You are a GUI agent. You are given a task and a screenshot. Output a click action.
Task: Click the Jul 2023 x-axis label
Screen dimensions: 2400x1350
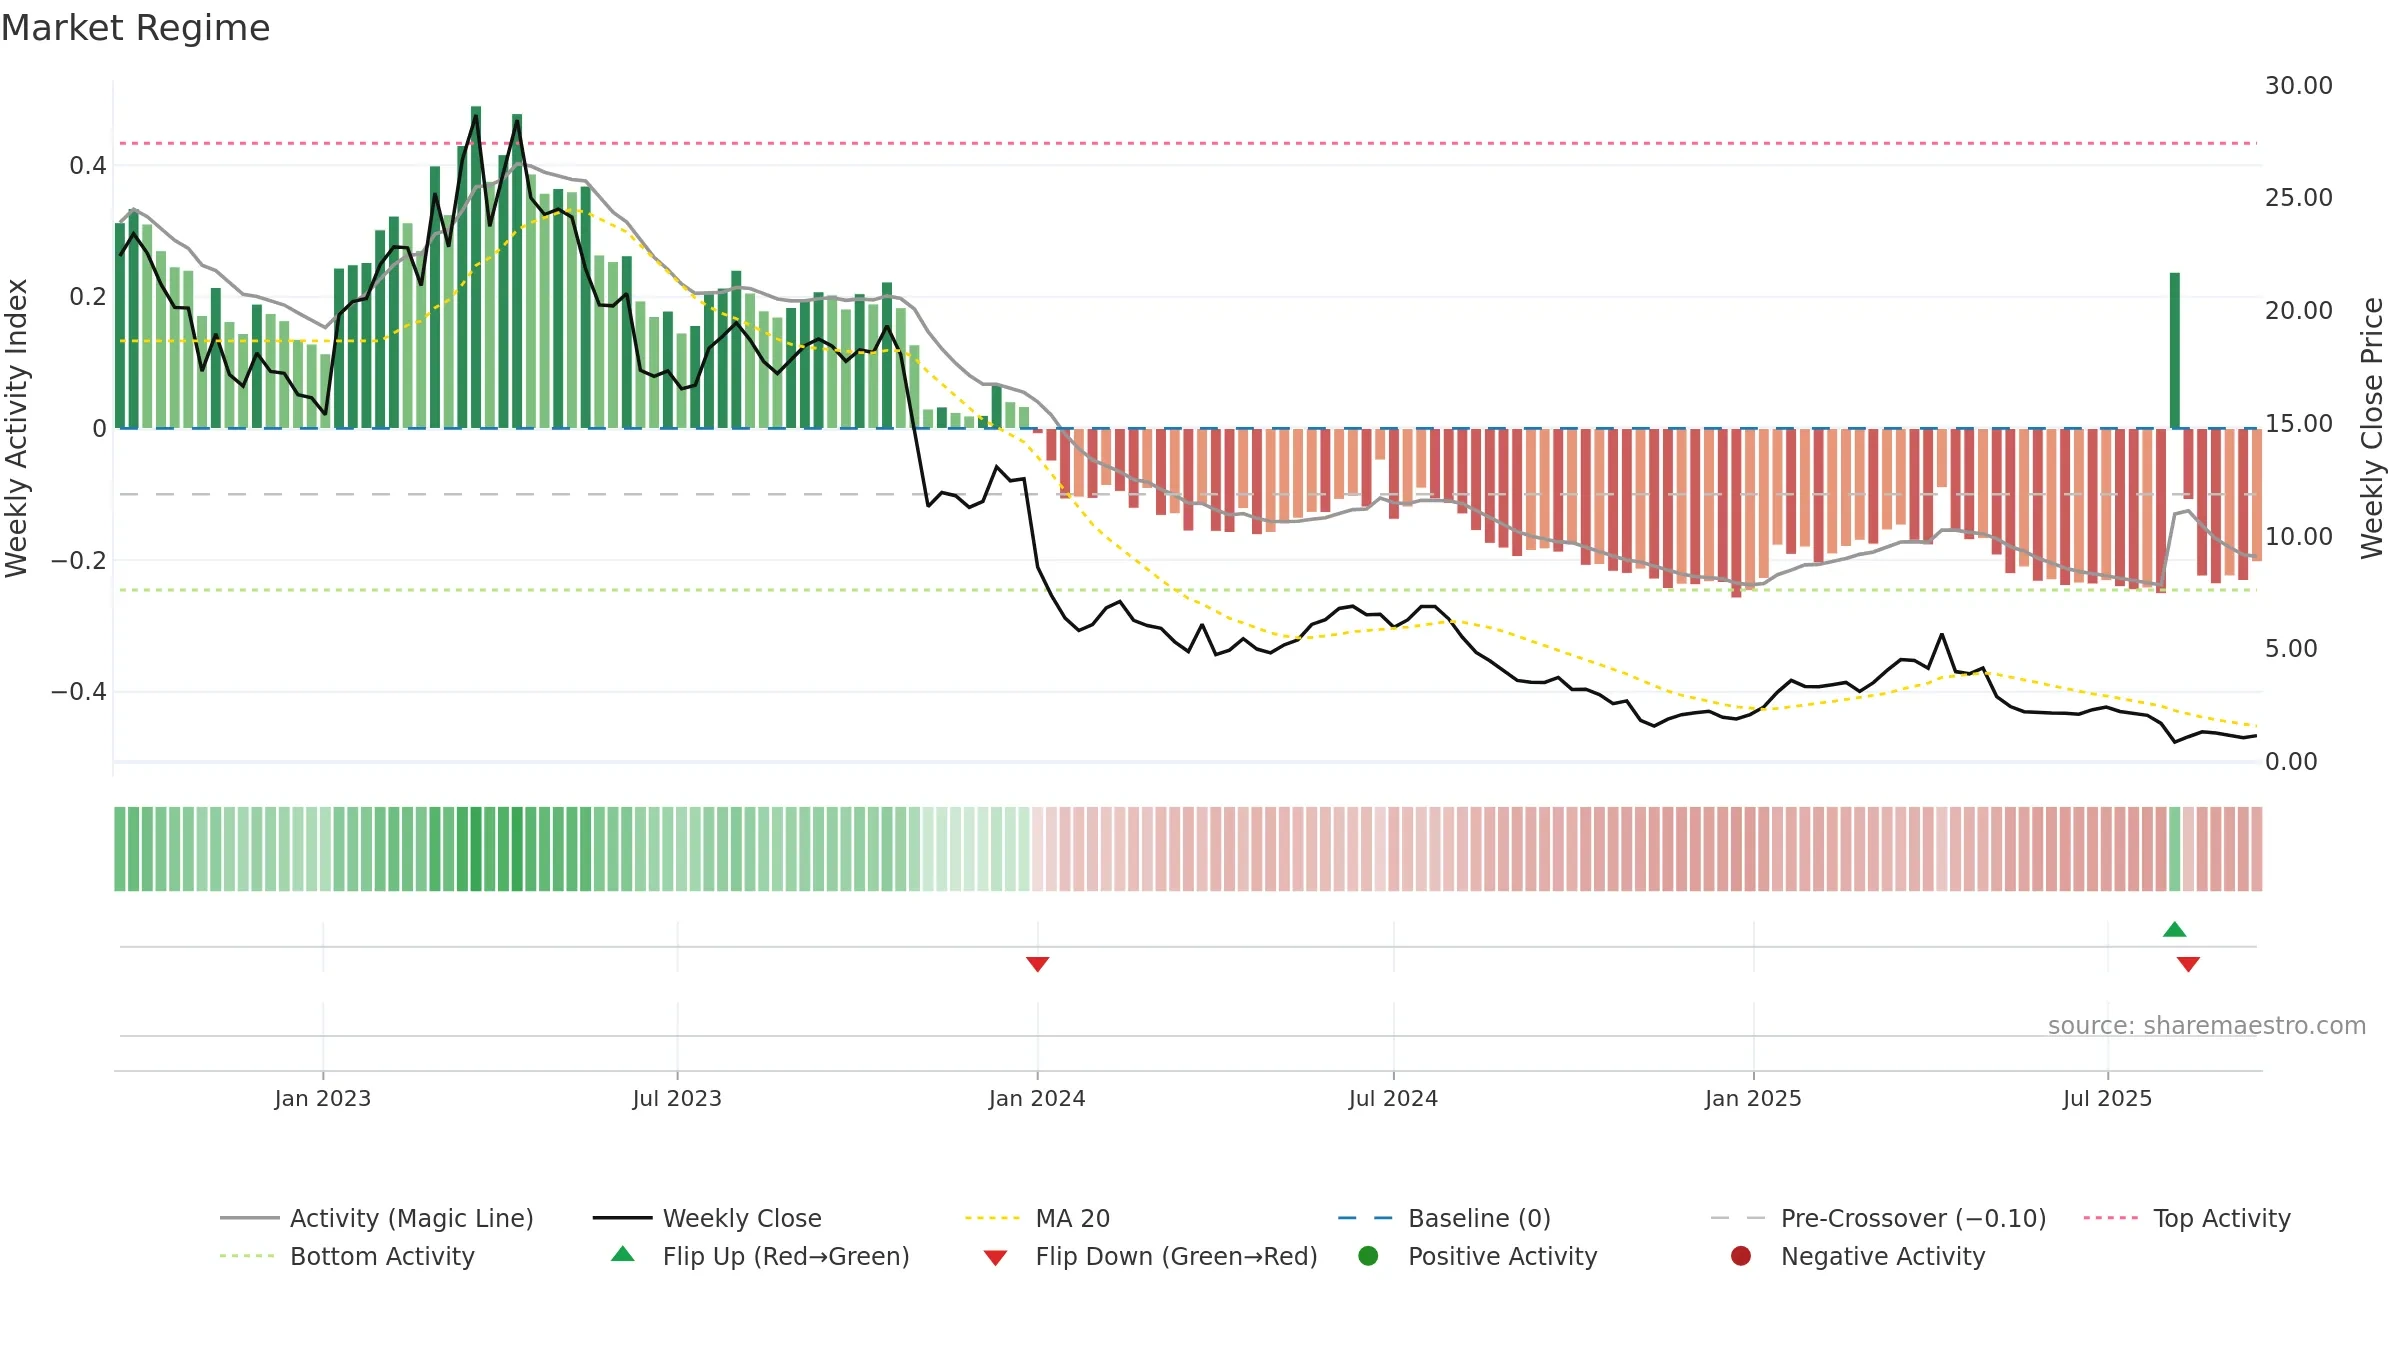(x=677, y=1098)
